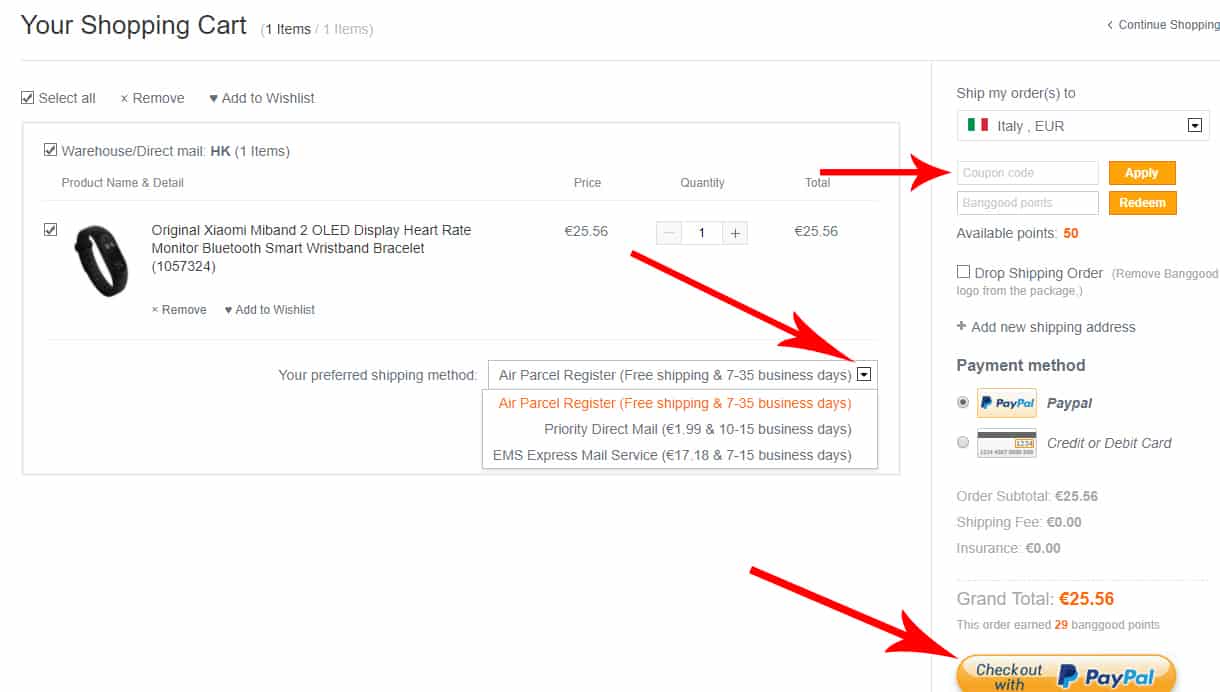Viewport: 1220px width, 692px height.
Task: Click the Remove link under the product
Action: coord(179,310)
